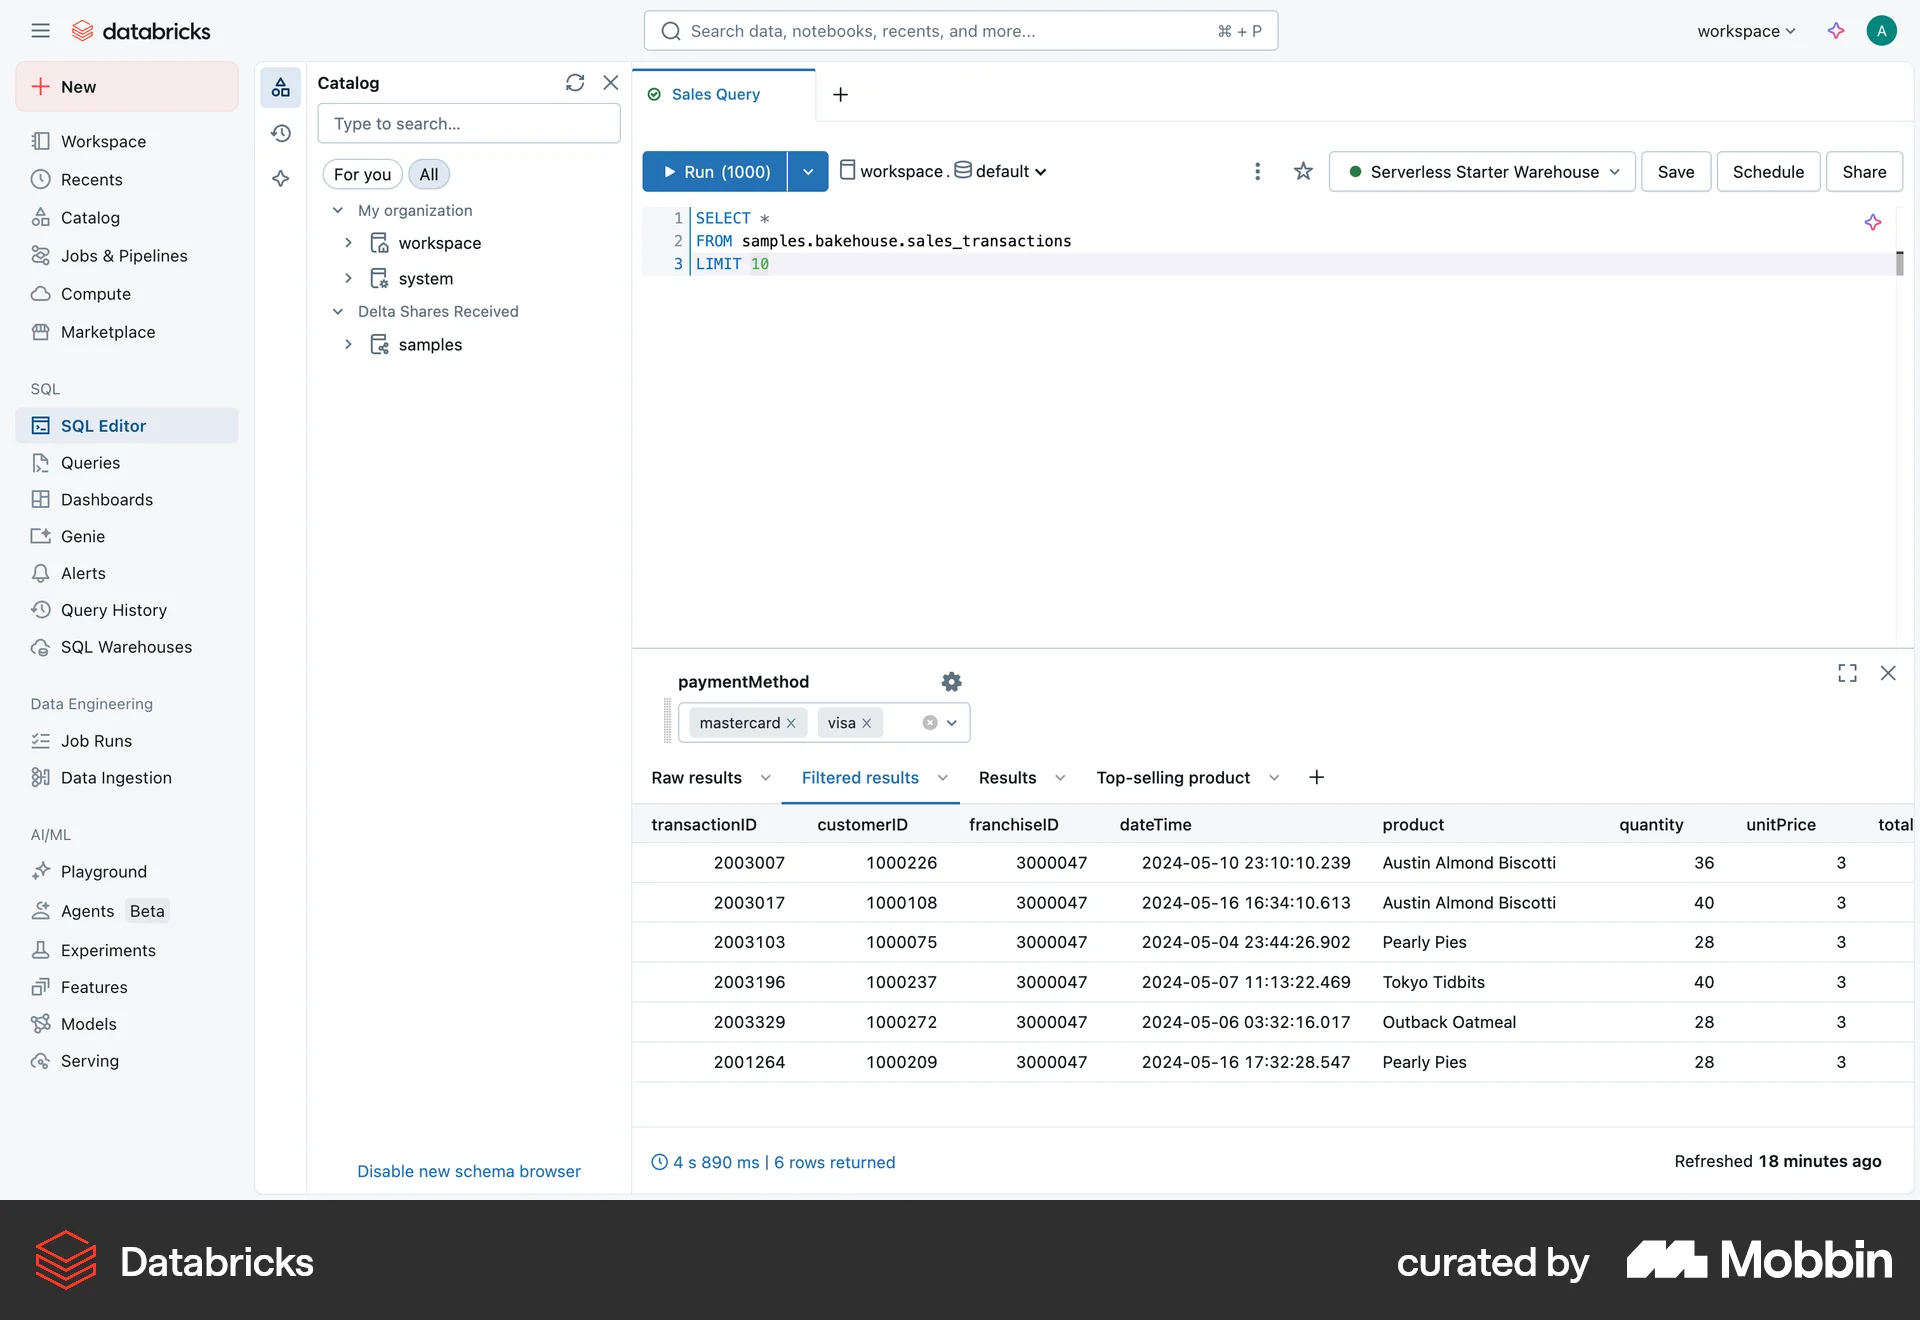Open the workspace switcher in the header
Screen dimensions: 1920x1320
pyautogui.click(x=1746, y=31)
